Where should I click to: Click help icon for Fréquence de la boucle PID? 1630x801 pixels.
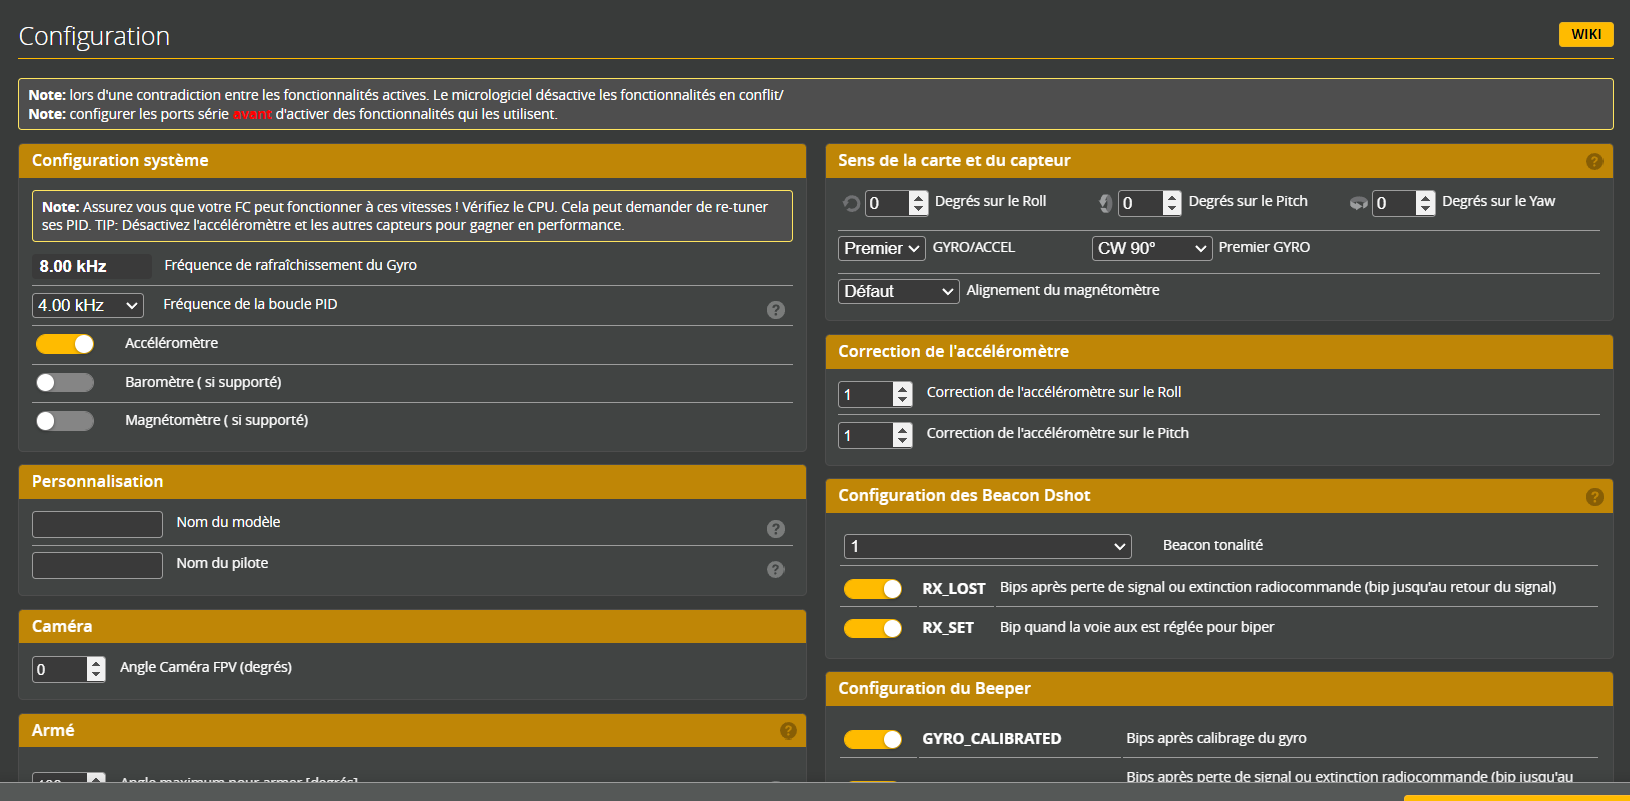[775, 310]
